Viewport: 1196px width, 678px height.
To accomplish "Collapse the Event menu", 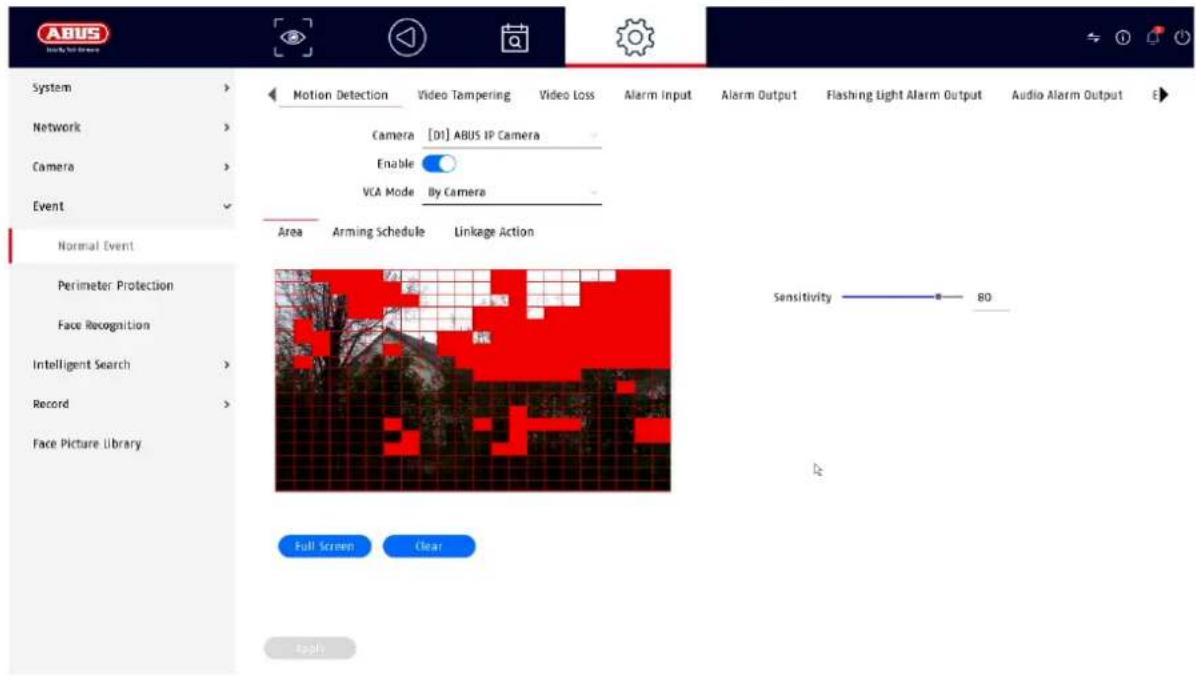I will 123,207.
